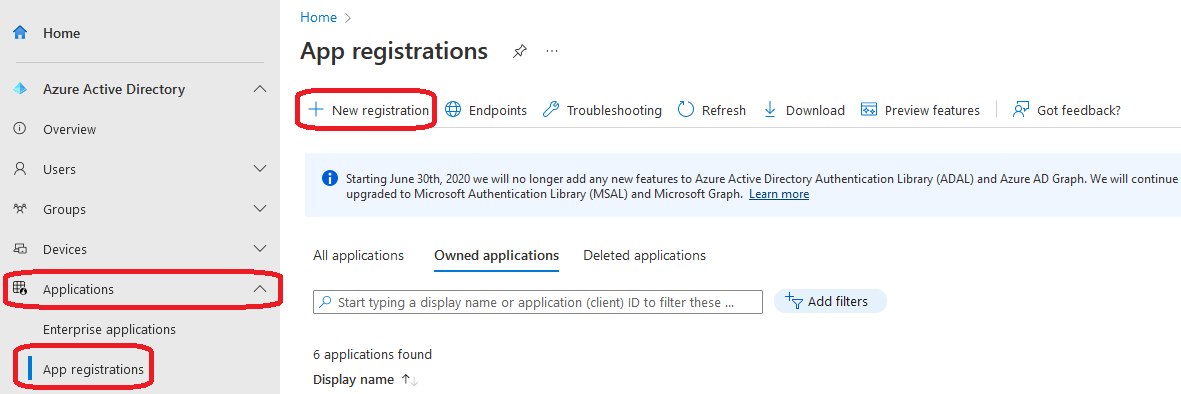
Task: Open Overview in sidebar
Action: point(69,130)
